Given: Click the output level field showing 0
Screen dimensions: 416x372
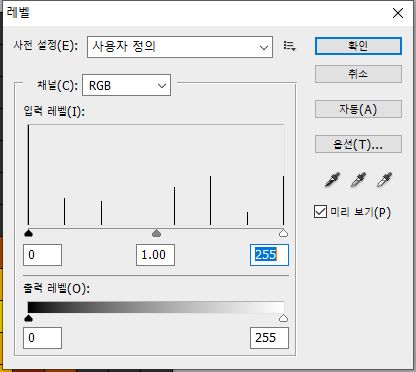Looking at the screenshot, I should point(42,338).
